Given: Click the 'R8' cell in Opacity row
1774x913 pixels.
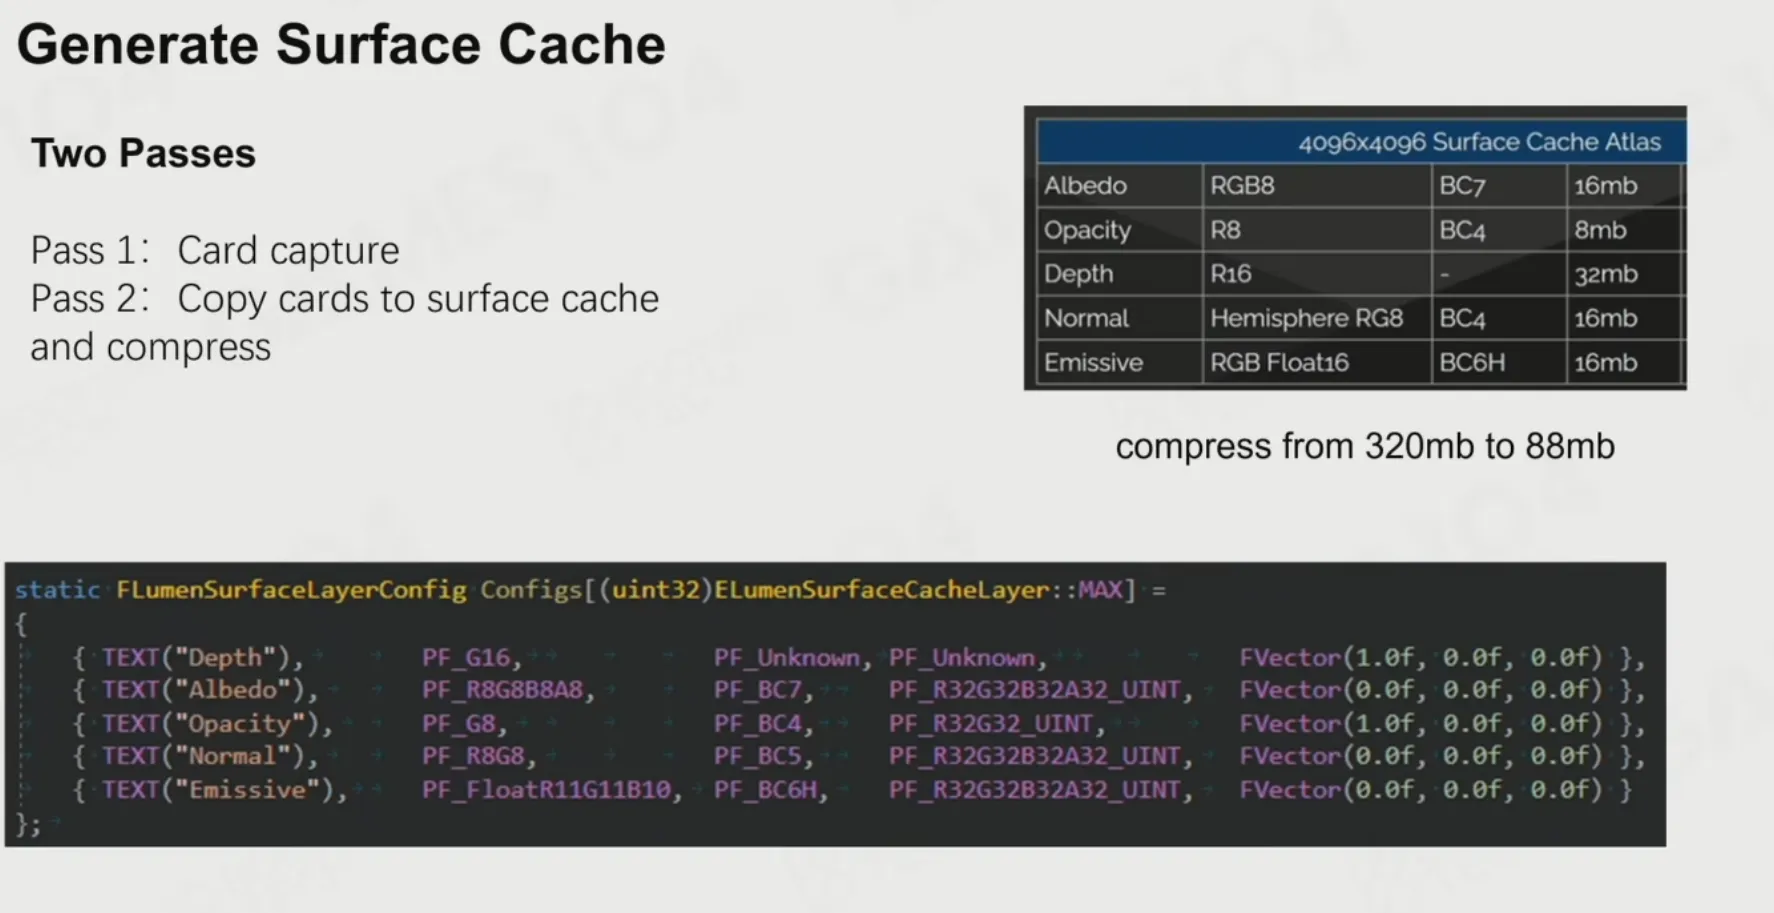Looking at the screenshot, I should (x=1317, y=230).
